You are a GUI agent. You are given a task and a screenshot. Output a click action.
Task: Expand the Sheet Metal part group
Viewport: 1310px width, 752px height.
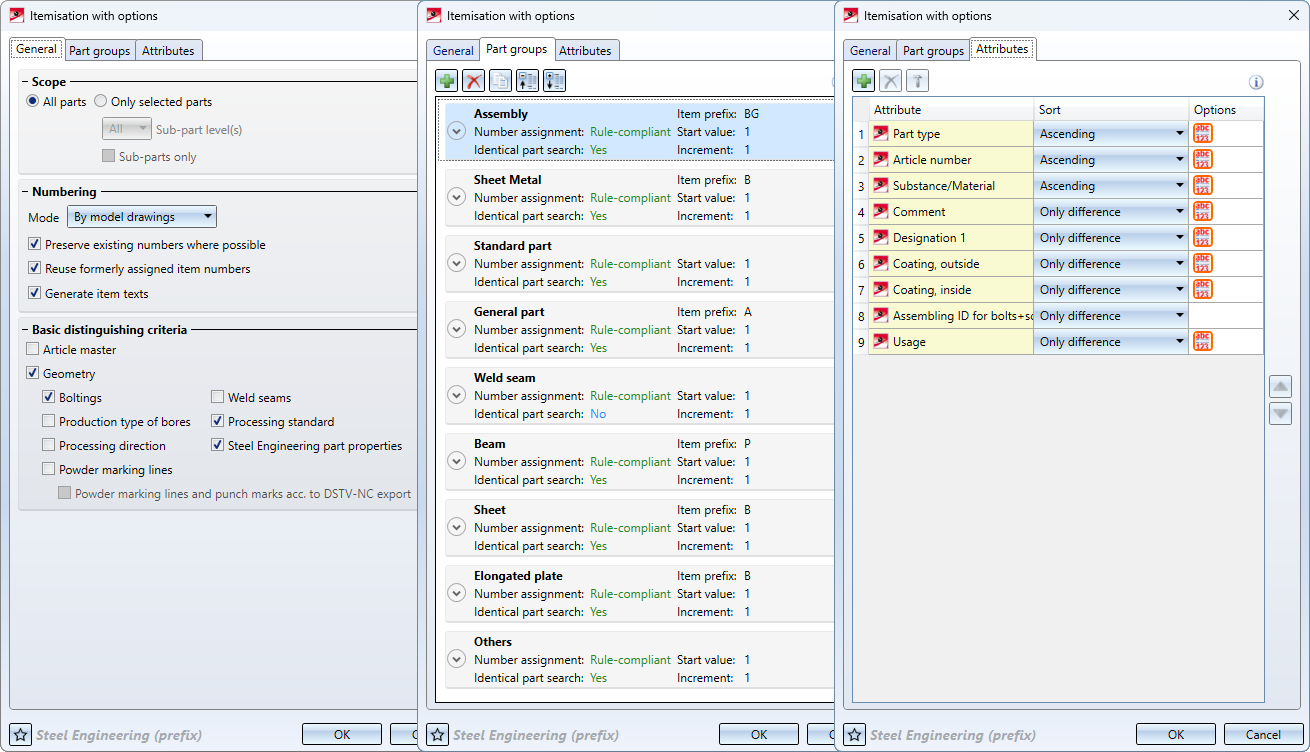(x=457, y=198)
